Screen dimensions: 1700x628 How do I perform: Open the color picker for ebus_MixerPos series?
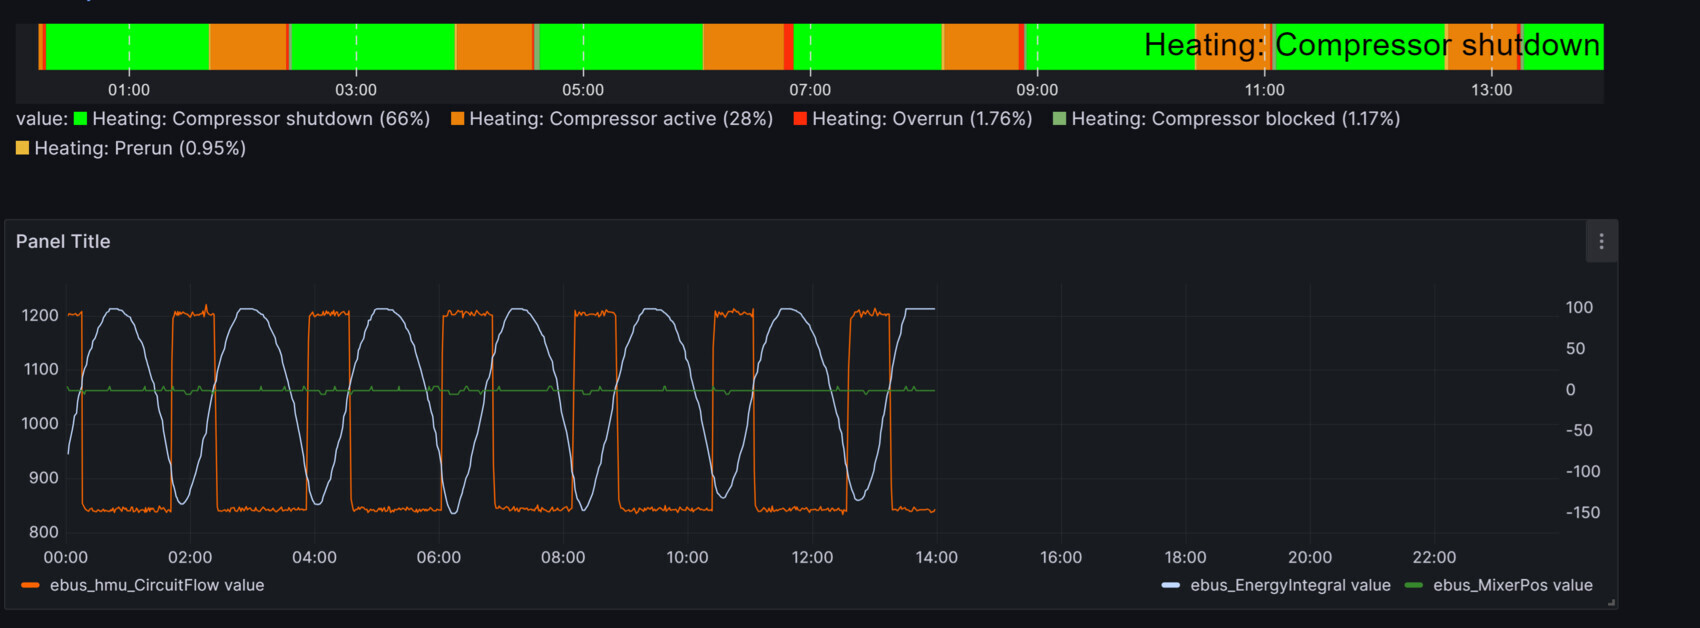click(1413, 585)
